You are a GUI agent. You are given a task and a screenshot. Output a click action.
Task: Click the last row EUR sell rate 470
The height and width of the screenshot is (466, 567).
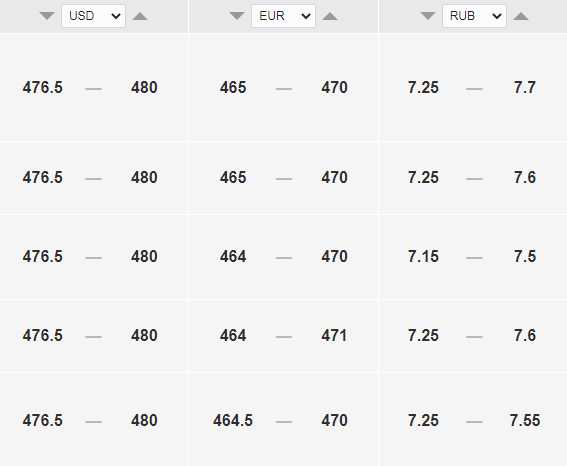pyautogui.click(x=334, y=420)
